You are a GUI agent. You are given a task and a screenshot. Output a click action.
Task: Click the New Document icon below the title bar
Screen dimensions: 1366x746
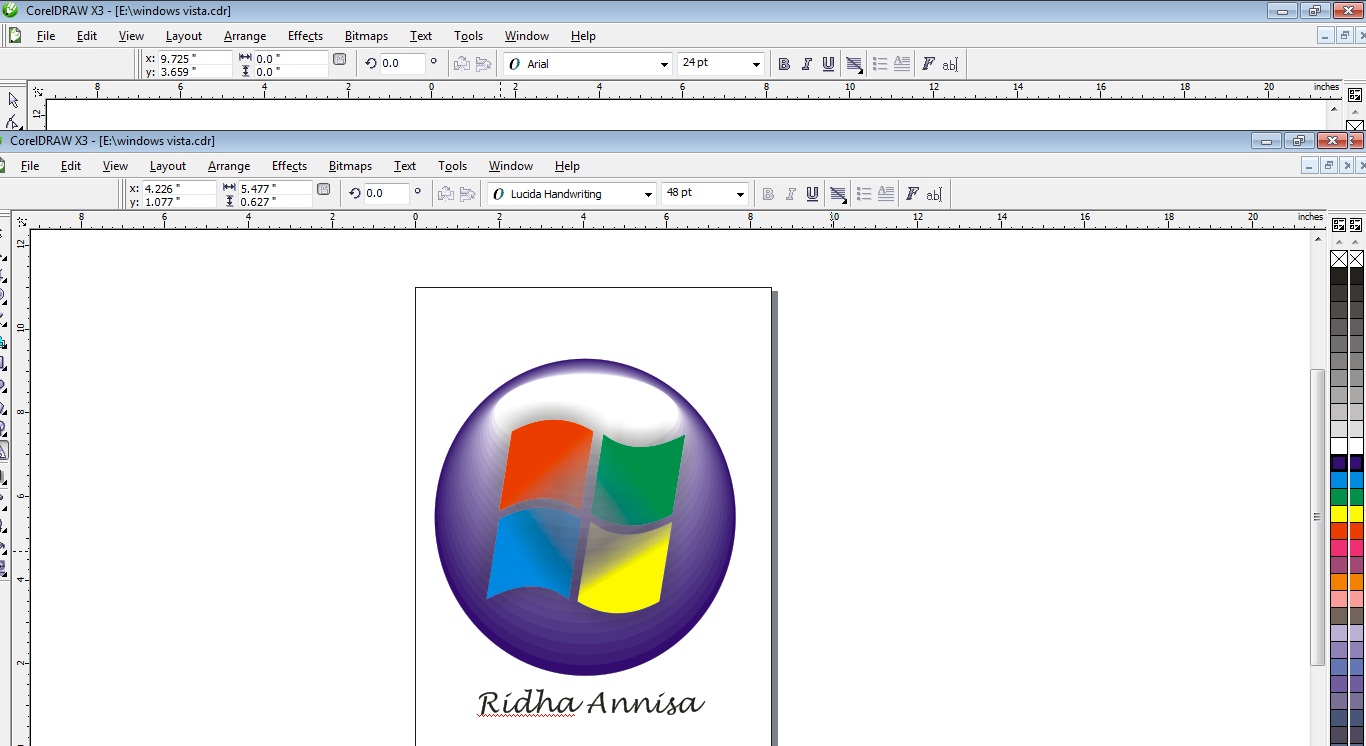coord(15,34)
